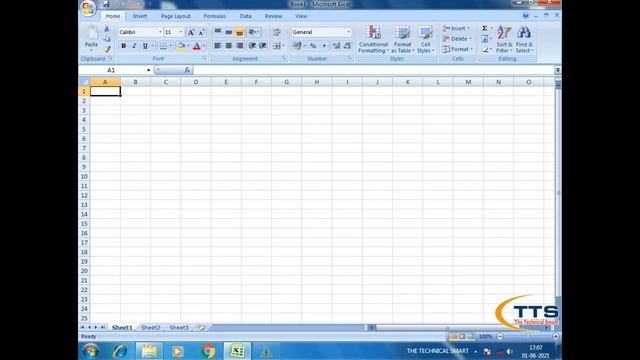This screenshot has width=640, height=360.
Task: Toggle Wrap Text
Action: 276,32
